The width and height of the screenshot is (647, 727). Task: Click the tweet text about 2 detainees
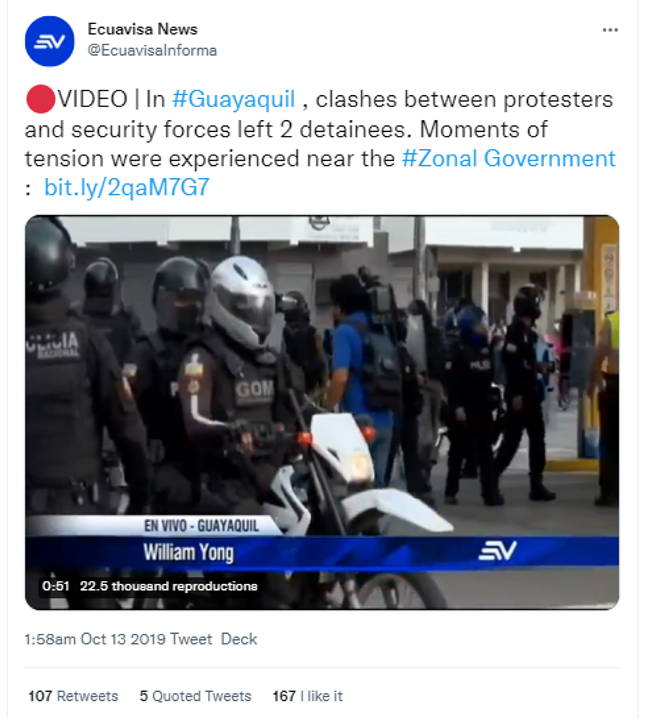(x=320, y=143)
